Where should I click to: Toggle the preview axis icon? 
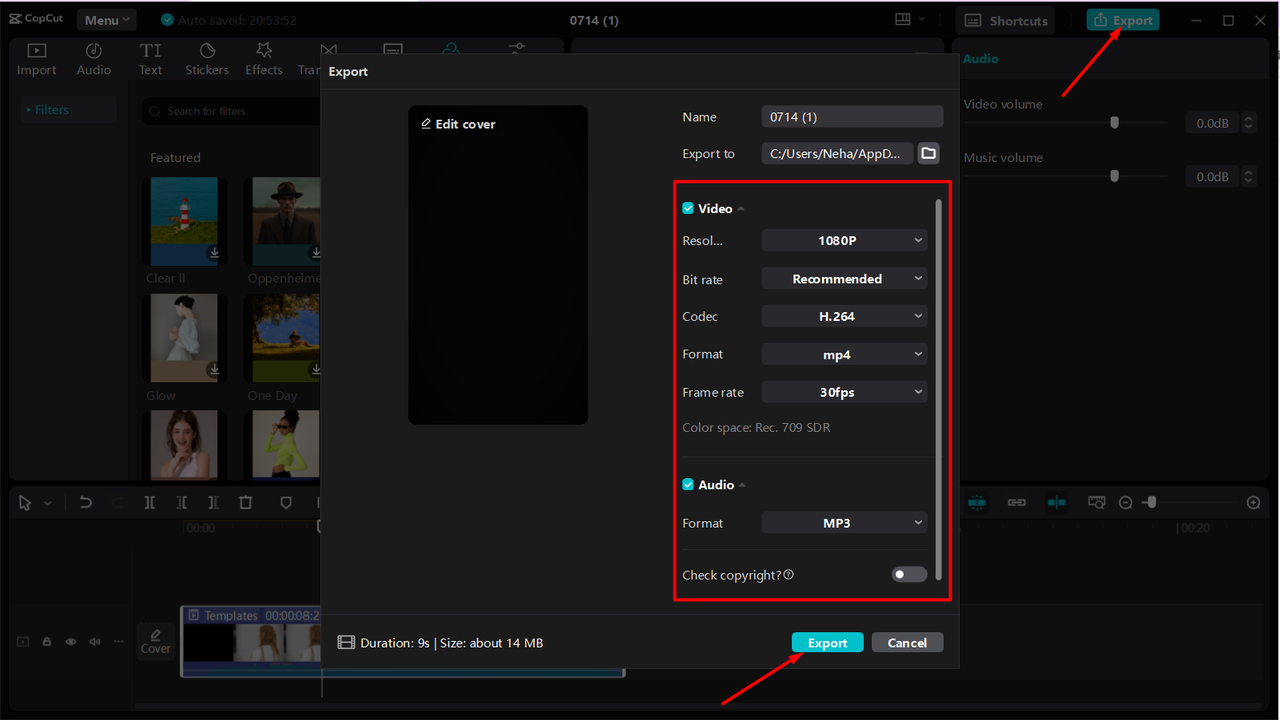pyautogui.click(x=1057, y=502)
